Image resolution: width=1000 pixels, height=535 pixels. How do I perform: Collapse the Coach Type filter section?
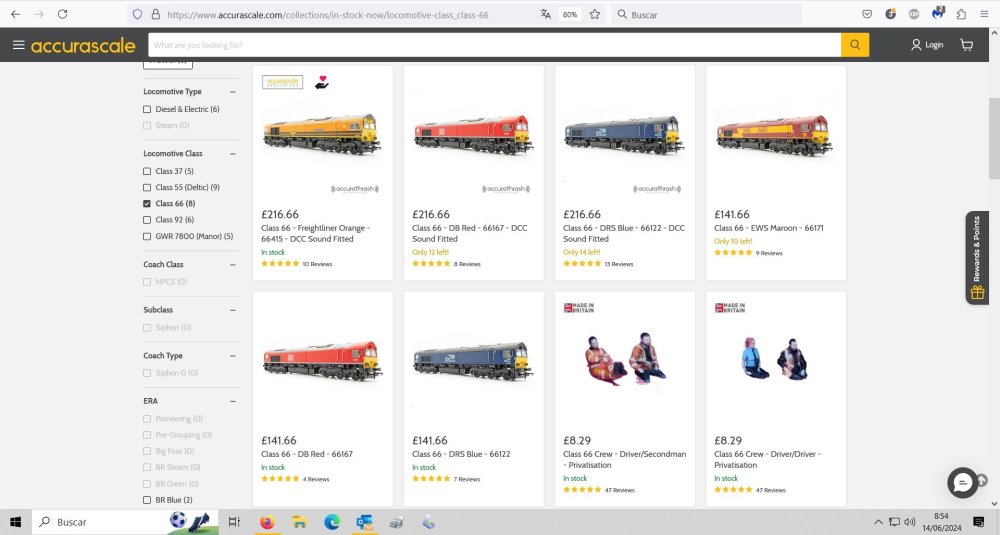(233, 356)
